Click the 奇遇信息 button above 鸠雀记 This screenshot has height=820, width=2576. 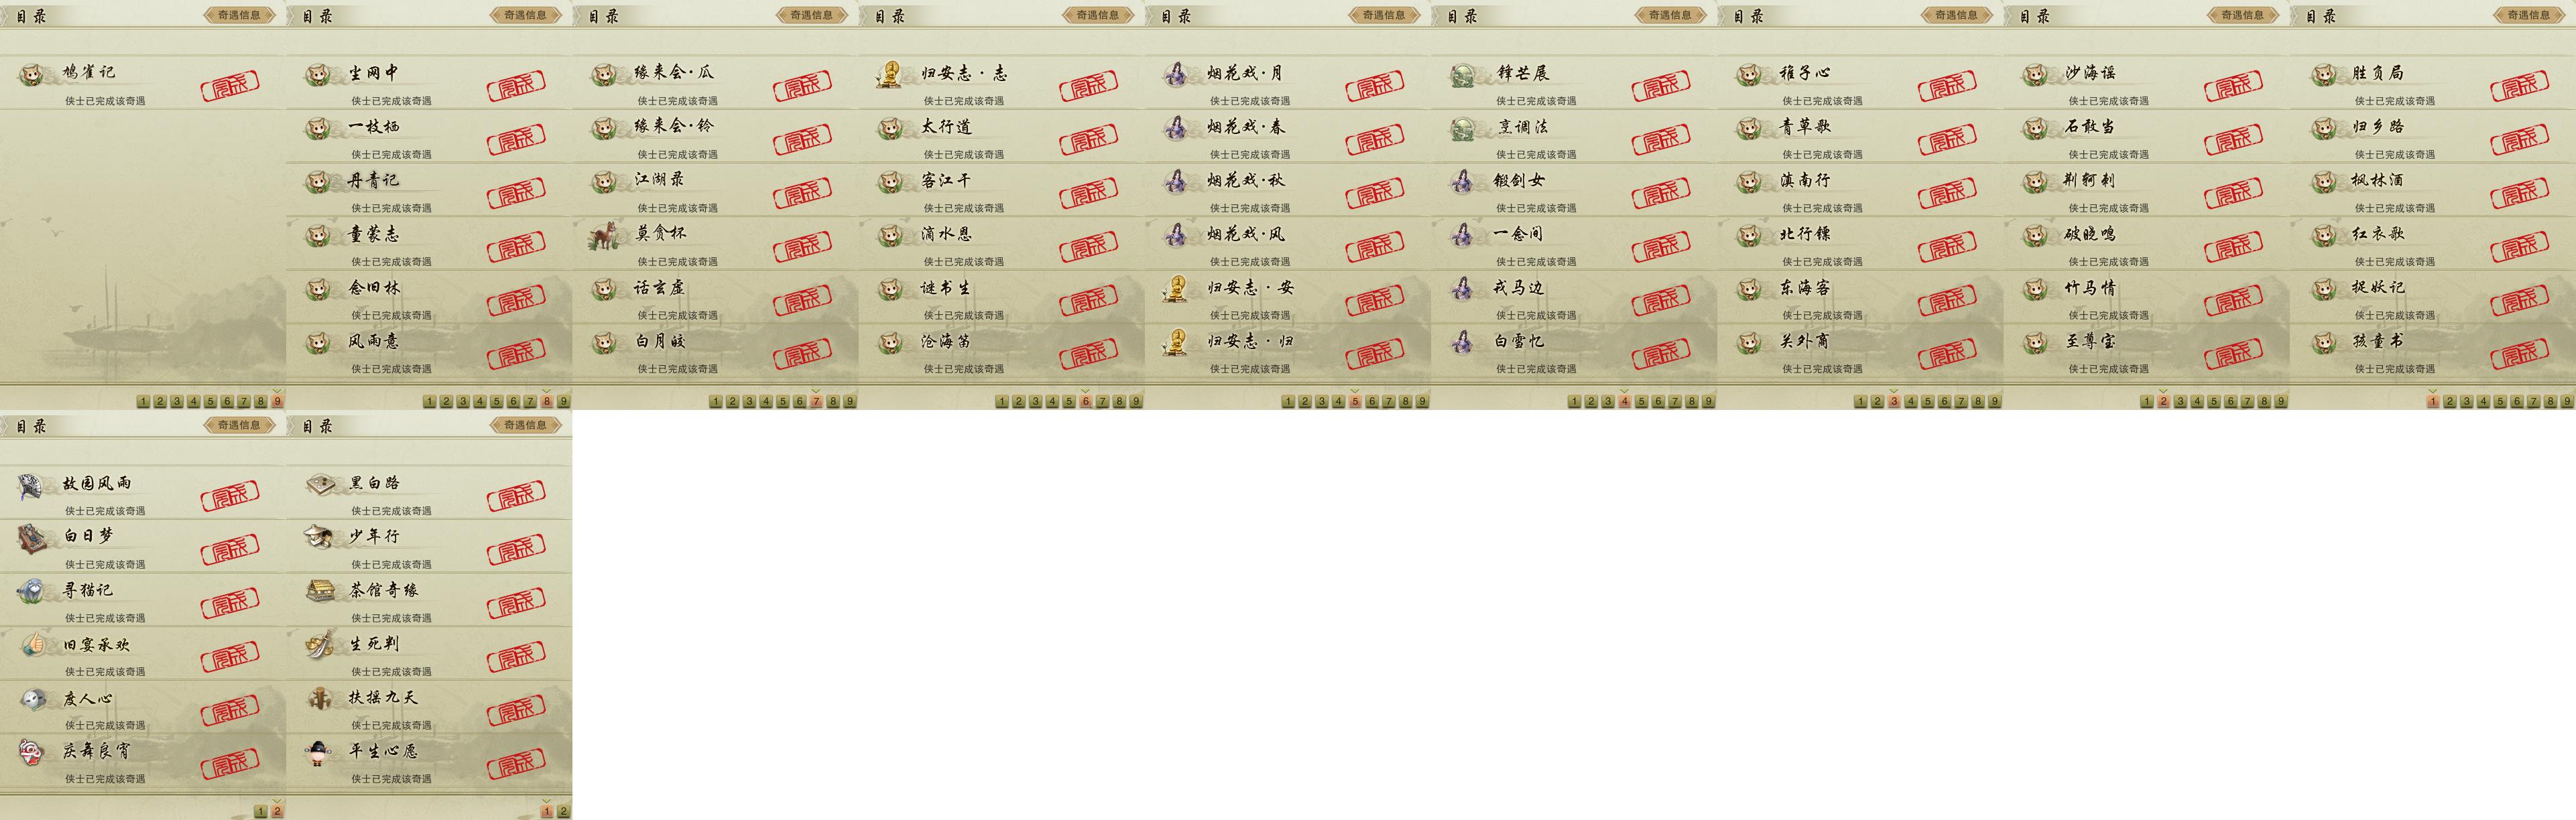pos(239,15)
